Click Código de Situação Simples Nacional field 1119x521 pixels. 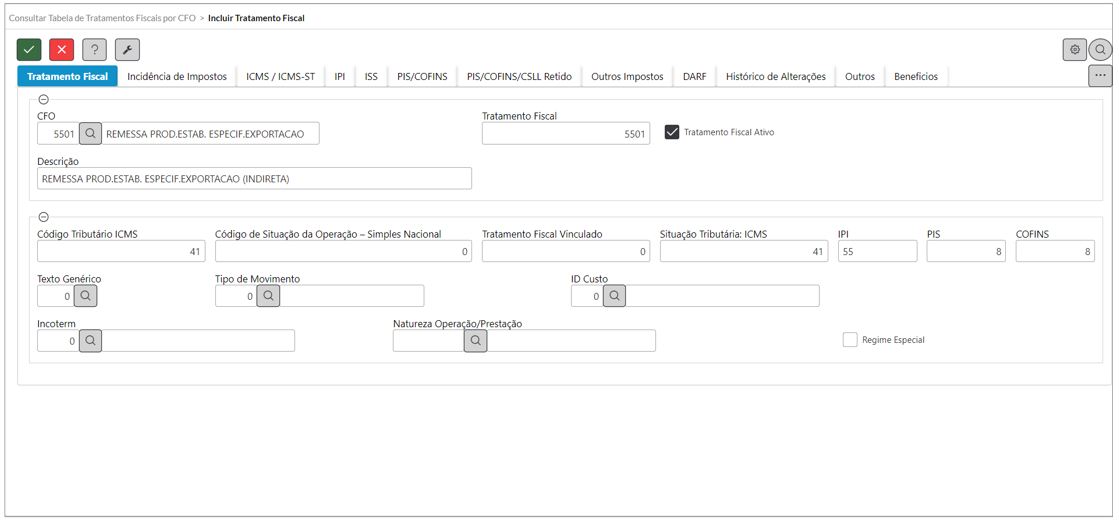point(343,251)
